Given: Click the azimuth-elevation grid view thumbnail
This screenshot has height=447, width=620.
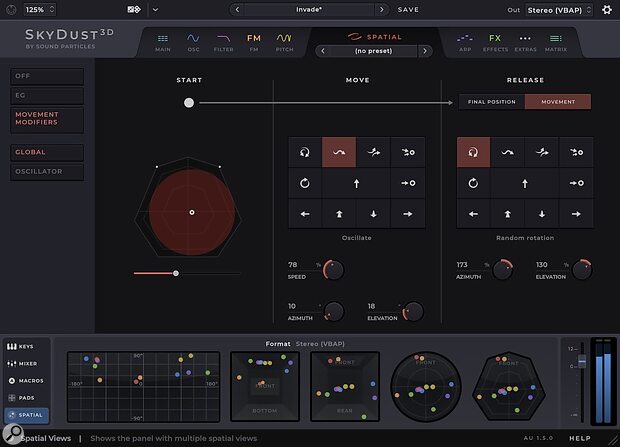Looking at the screenshot, I should pos(144,387).
